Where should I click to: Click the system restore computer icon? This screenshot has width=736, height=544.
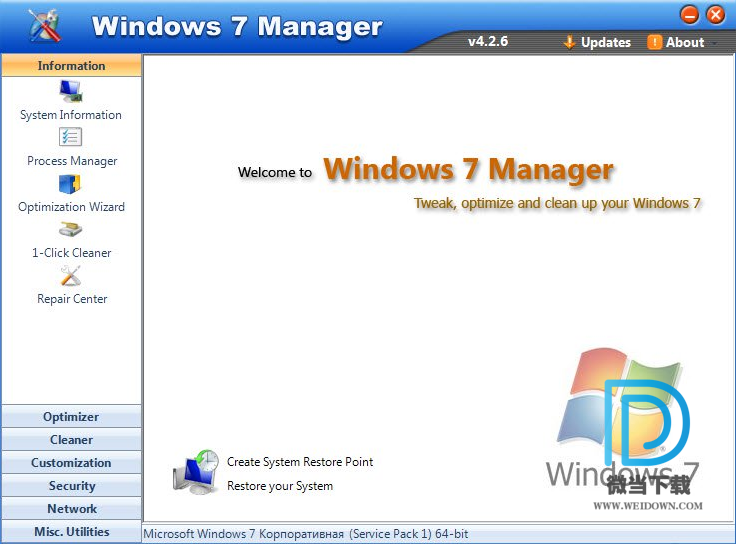pos(196,472)
